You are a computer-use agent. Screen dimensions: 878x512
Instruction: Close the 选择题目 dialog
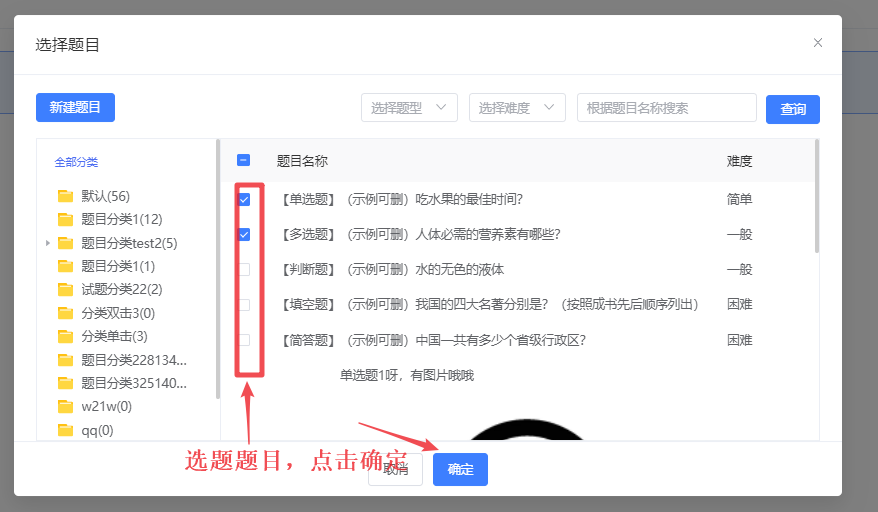coord(818,43)
